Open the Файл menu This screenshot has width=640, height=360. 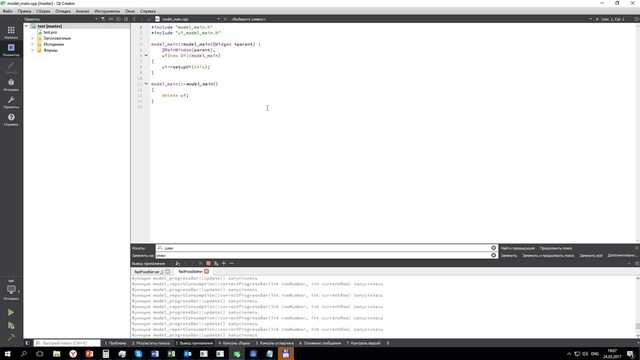[x=7, y=11]
